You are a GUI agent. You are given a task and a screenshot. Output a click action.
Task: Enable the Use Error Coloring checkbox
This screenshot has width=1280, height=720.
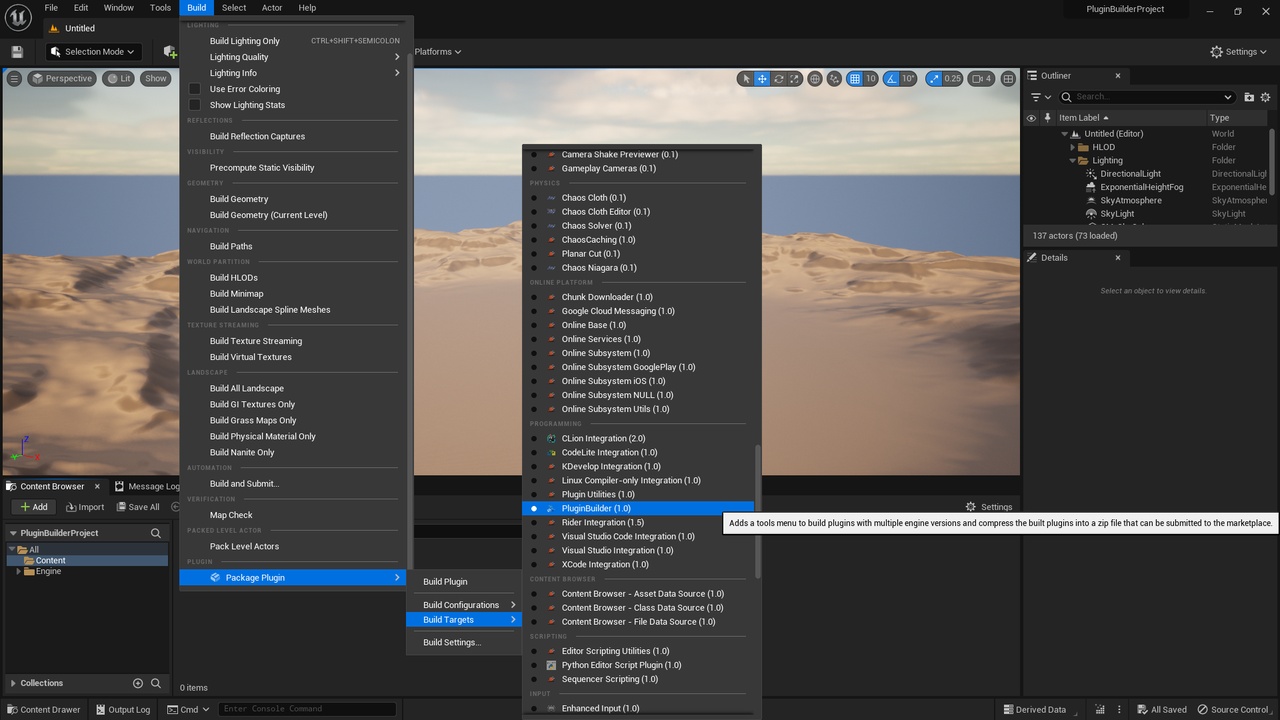195,89
